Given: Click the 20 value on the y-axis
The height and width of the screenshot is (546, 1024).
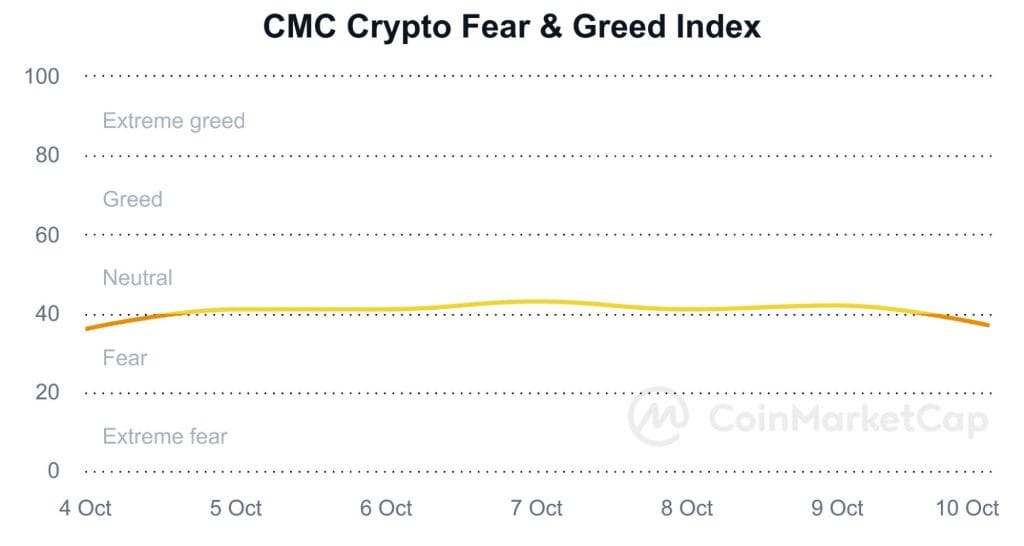Looking at the screenshot, I should point(47,393).
